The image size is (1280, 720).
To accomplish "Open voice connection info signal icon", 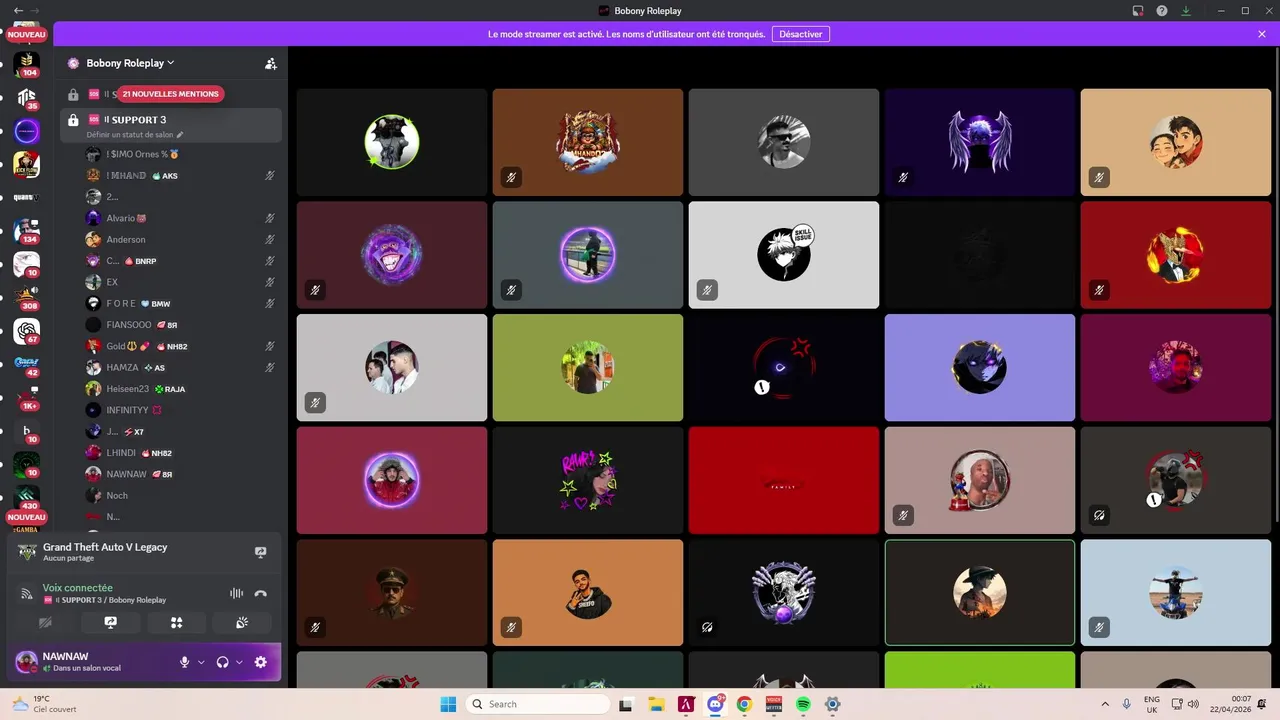I will (27, 593).
